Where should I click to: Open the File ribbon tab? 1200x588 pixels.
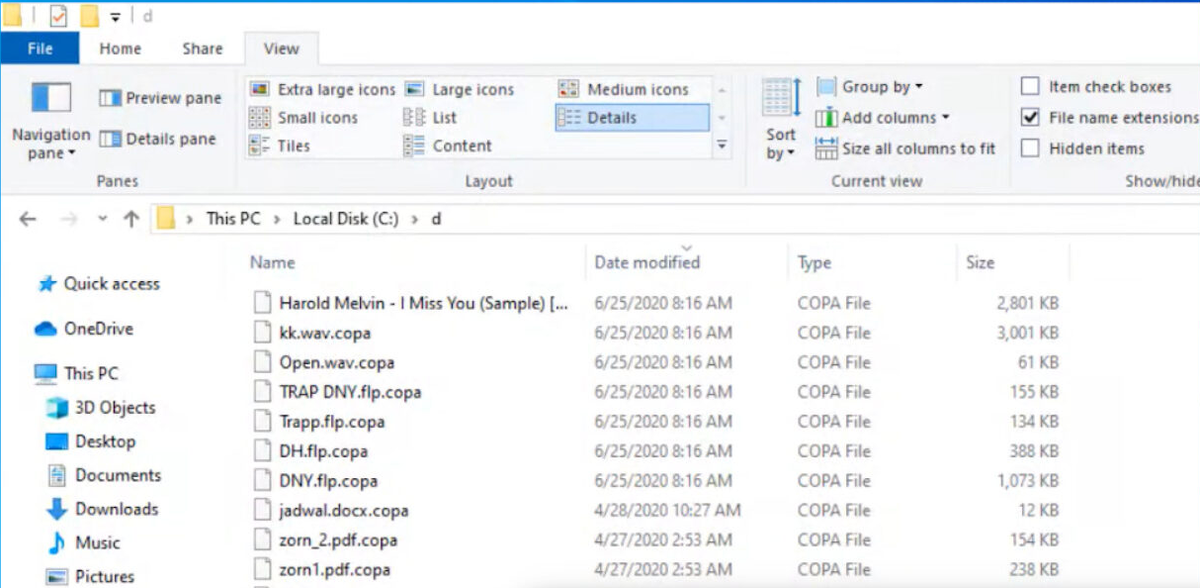point(40,48)
